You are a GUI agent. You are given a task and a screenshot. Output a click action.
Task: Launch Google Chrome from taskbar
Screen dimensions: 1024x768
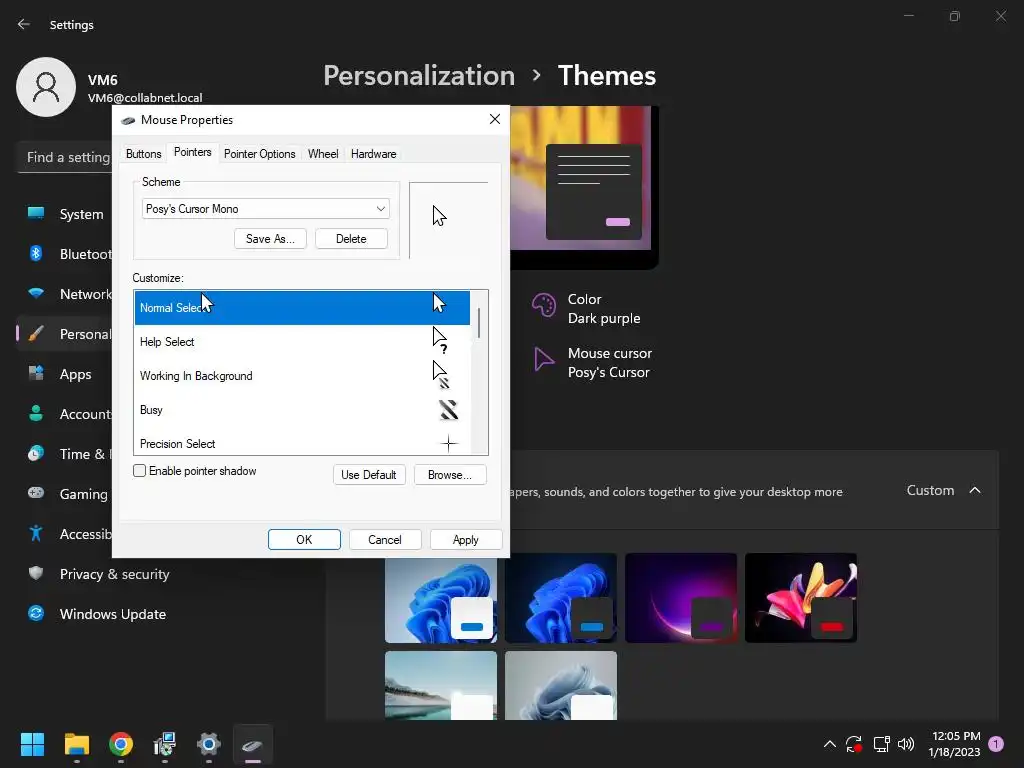click(x=121, y=744)
